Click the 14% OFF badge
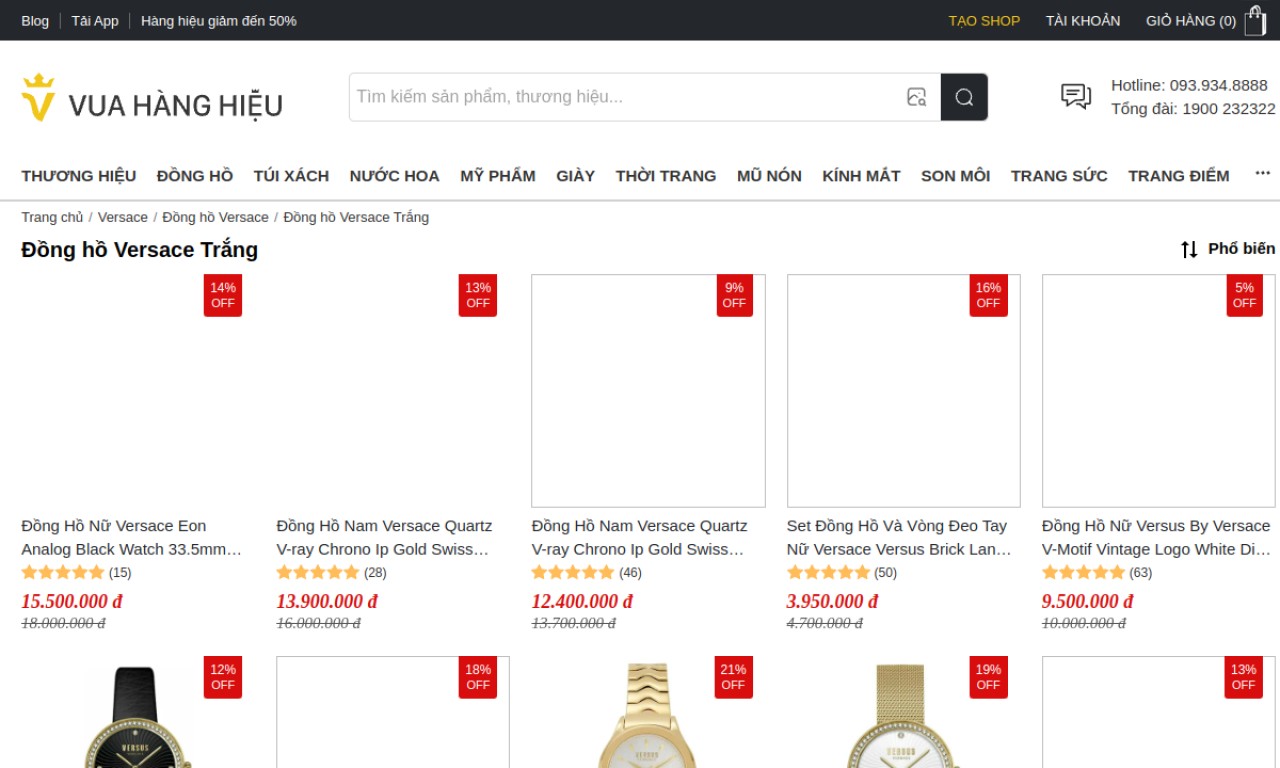Viewport: 1280px width, 768px height. pyautogui.click(x=223, y=295)
